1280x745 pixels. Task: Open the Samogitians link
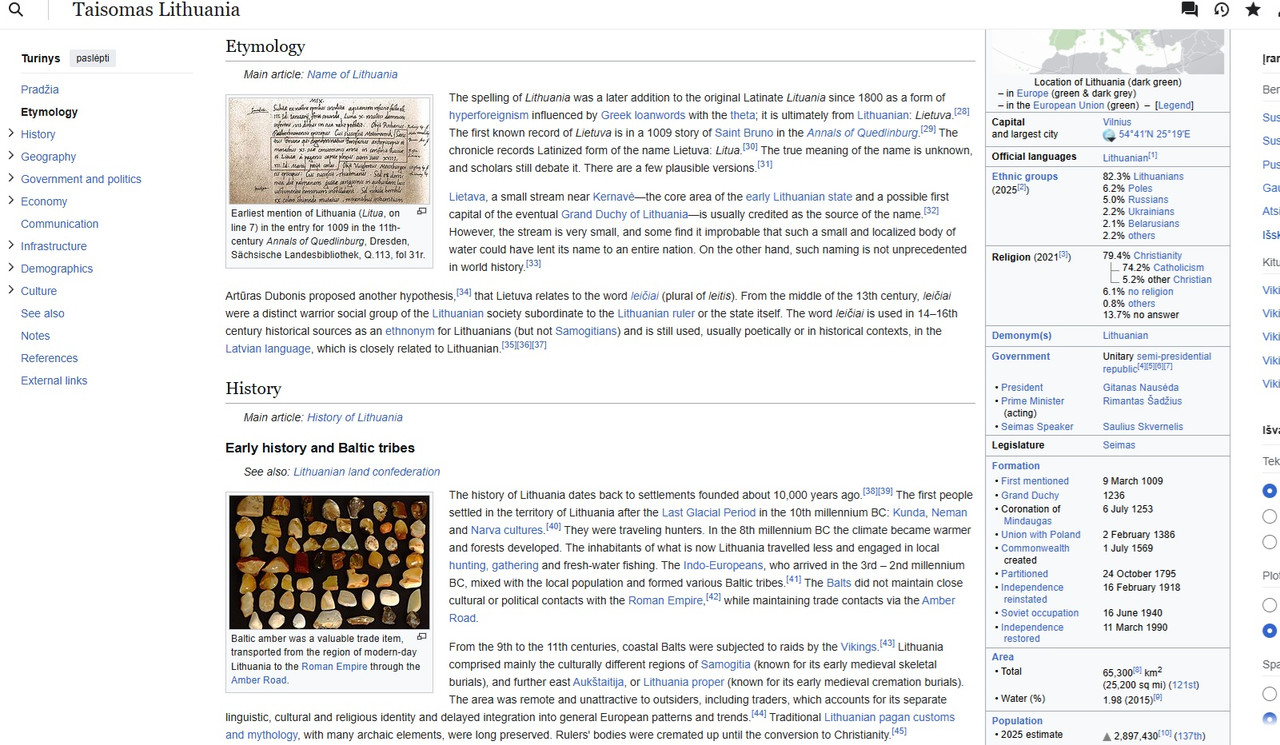coord(587,331)
